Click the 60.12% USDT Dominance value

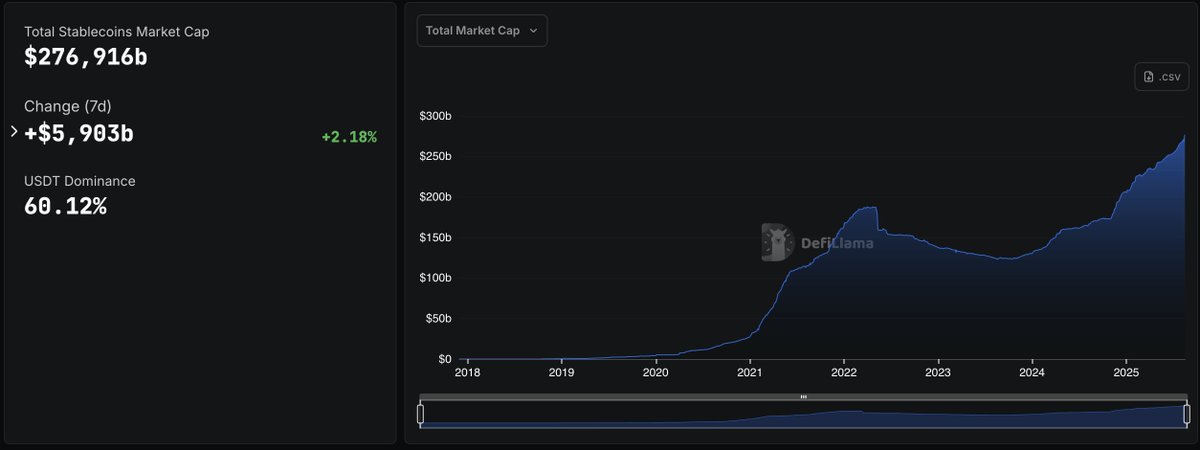65,206
